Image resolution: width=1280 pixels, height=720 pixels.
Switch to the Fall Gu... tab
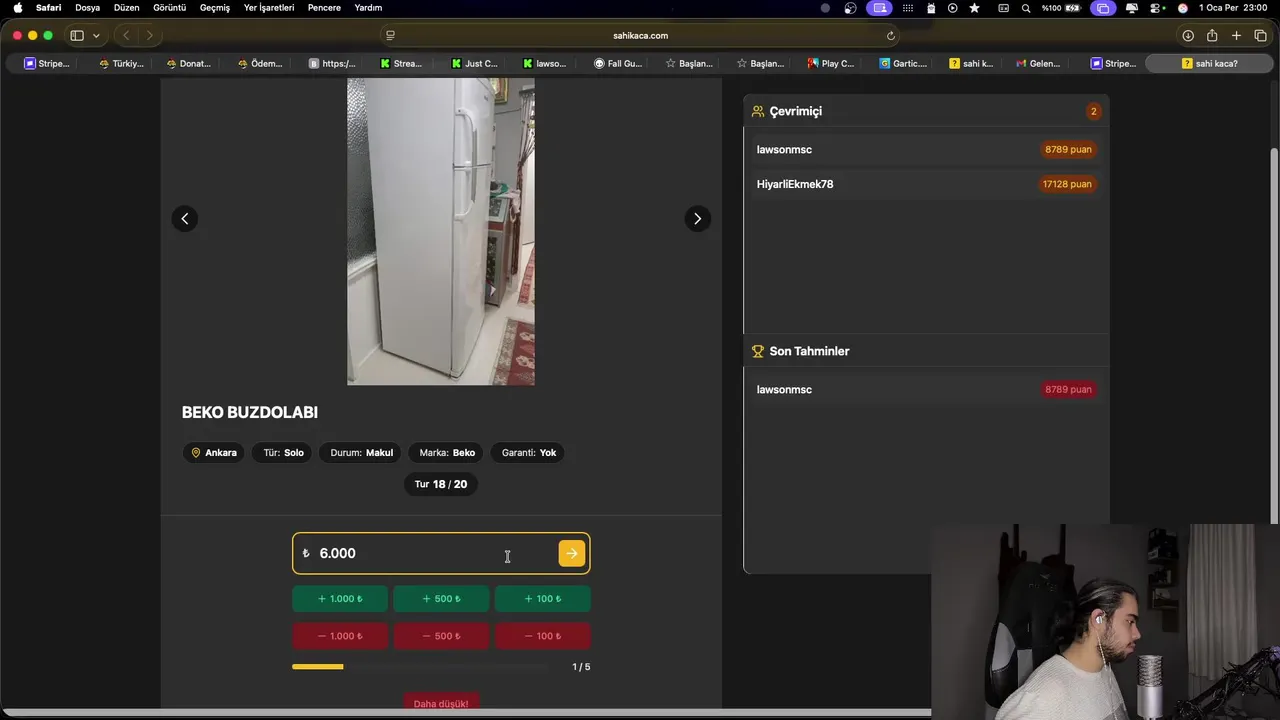pos(618,63)
